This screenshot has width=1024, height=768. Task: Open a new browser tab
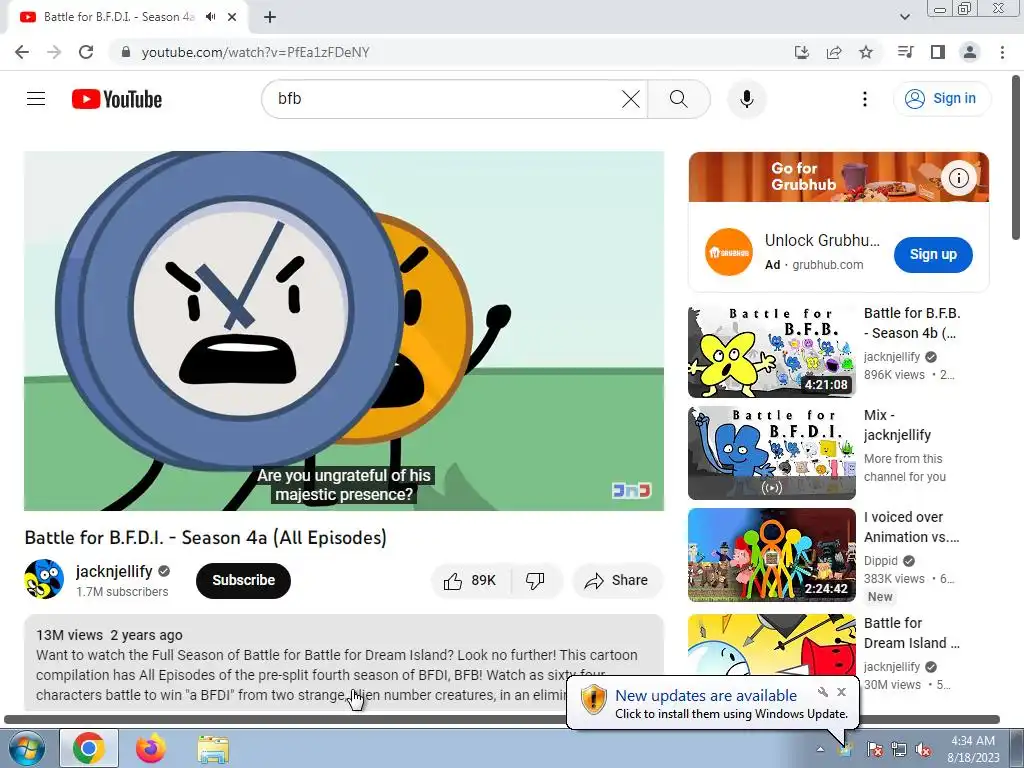[x=270, y=18]
